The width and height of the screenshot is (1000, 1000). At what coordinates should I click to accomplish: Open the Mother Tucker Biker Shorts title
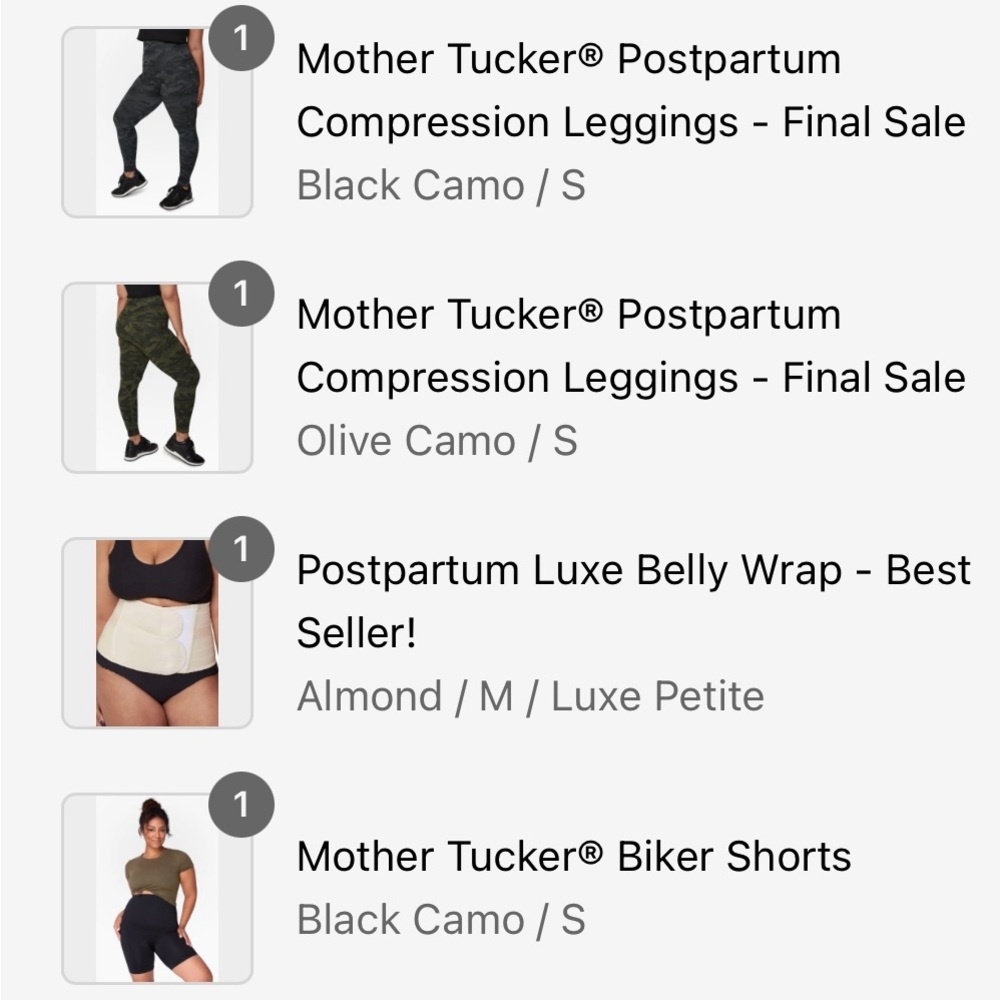(575, 855)
